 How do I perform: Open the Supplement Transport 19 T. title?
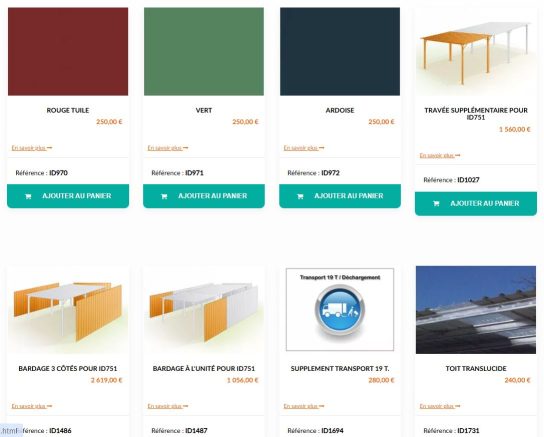pos(340,369)
